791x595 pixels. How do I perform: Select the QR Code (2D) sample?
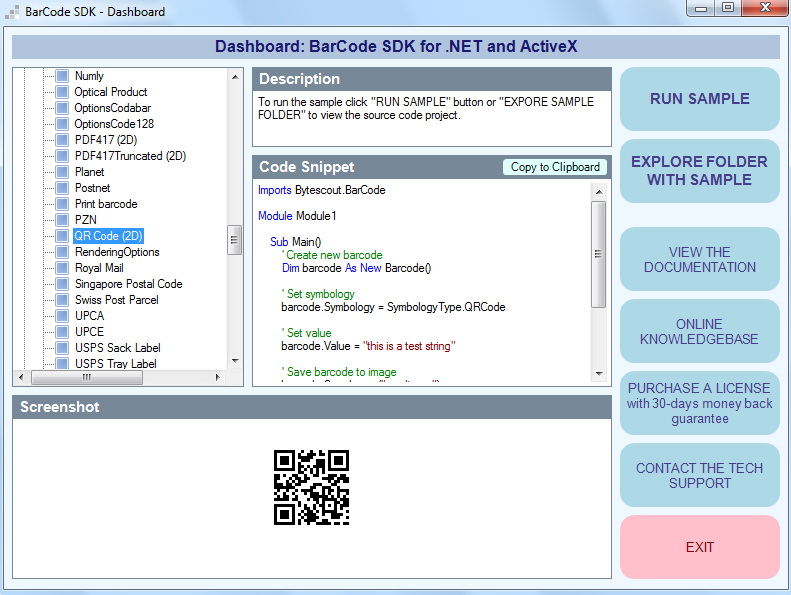[109, 236]
